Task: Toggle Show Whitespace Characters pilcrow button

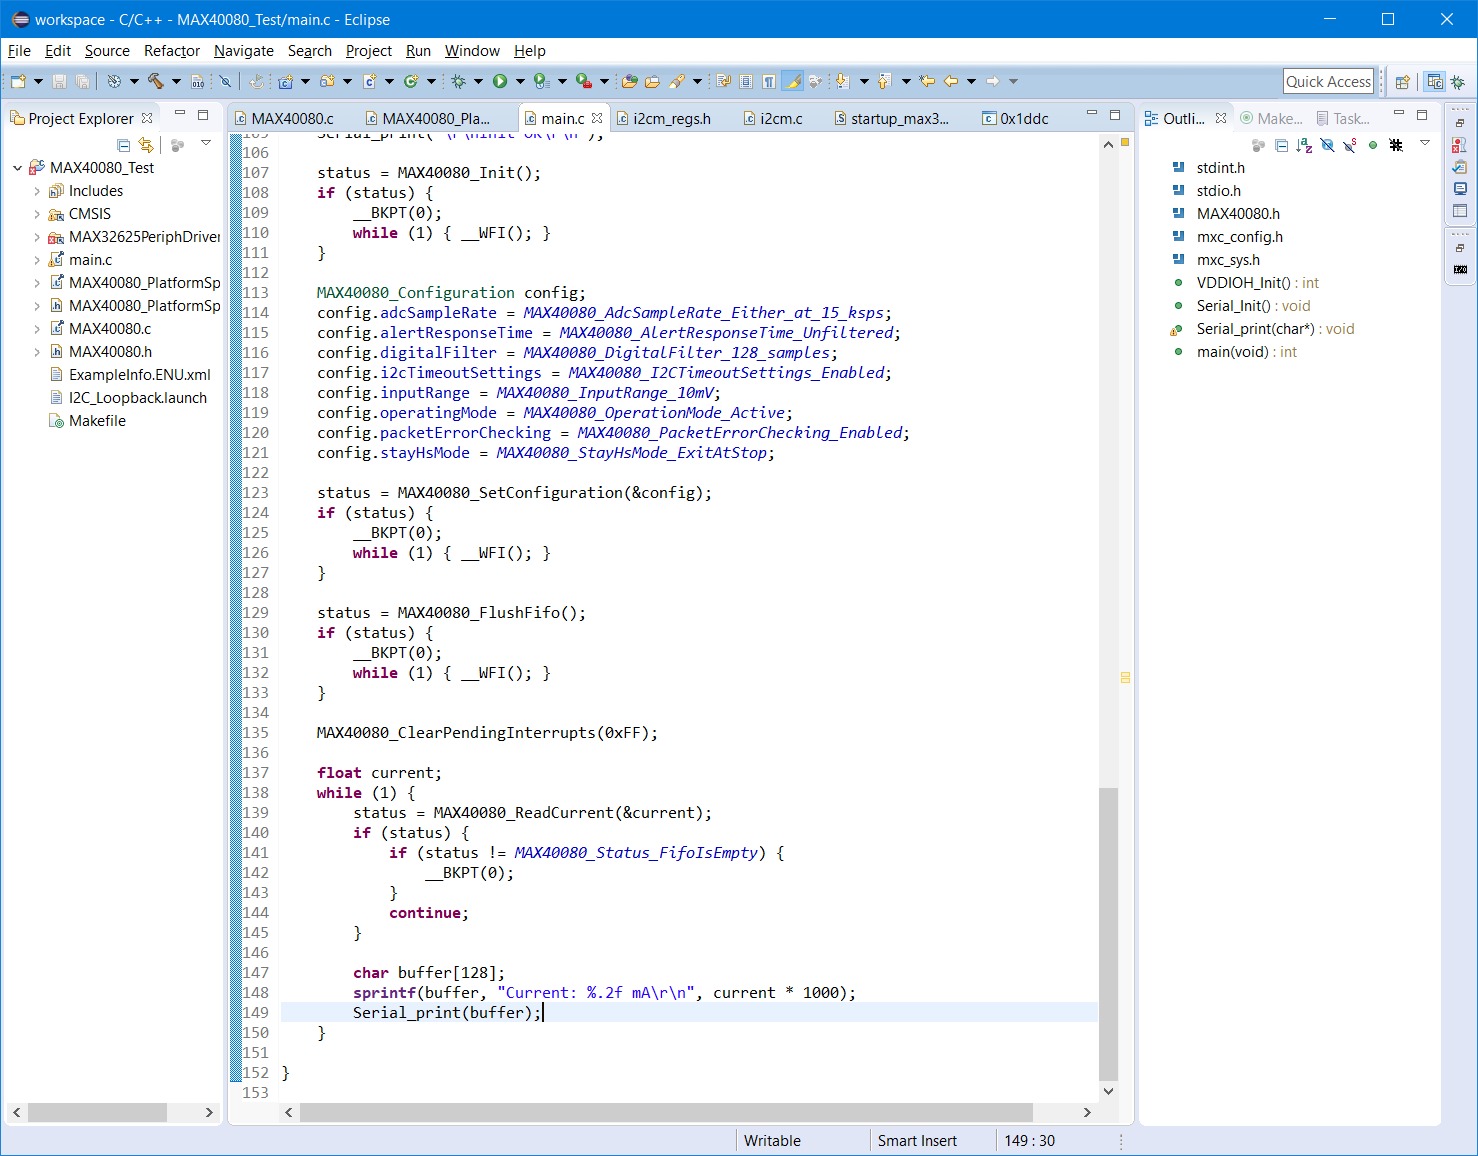Action: click(x=768, y=81)
